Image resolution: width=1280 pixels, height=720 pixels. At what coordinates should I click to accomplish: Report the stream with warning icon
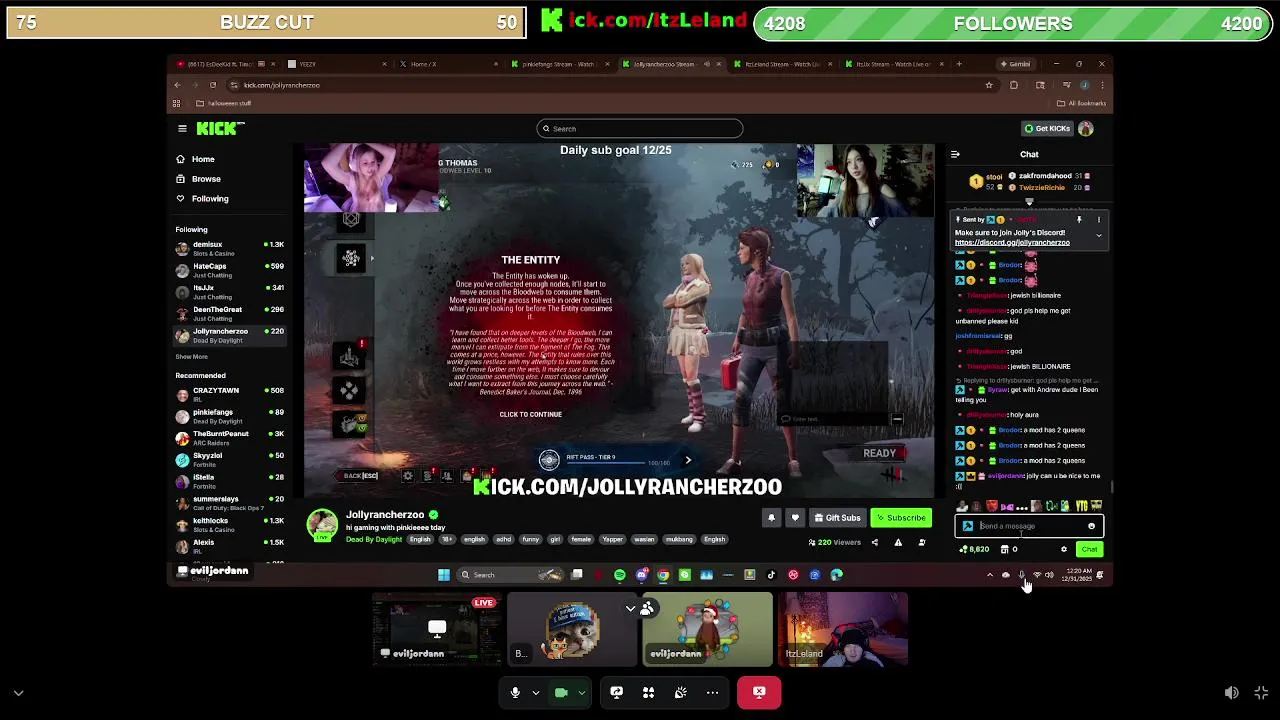coord(898,543)
